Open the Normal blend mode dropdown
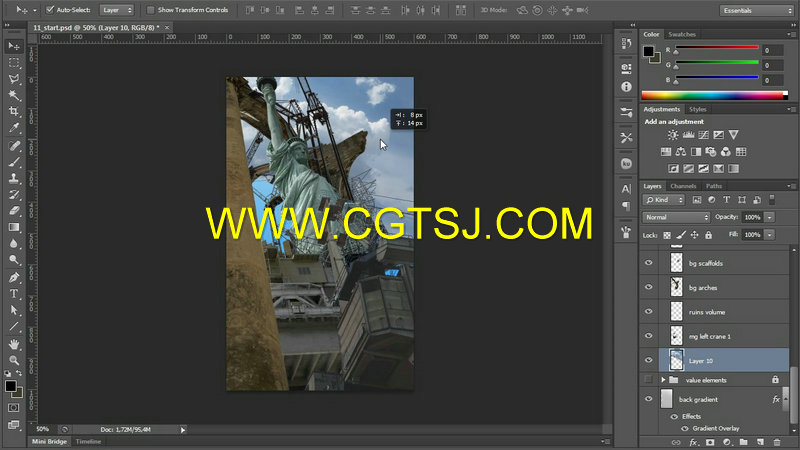 [x=676, y=217]
